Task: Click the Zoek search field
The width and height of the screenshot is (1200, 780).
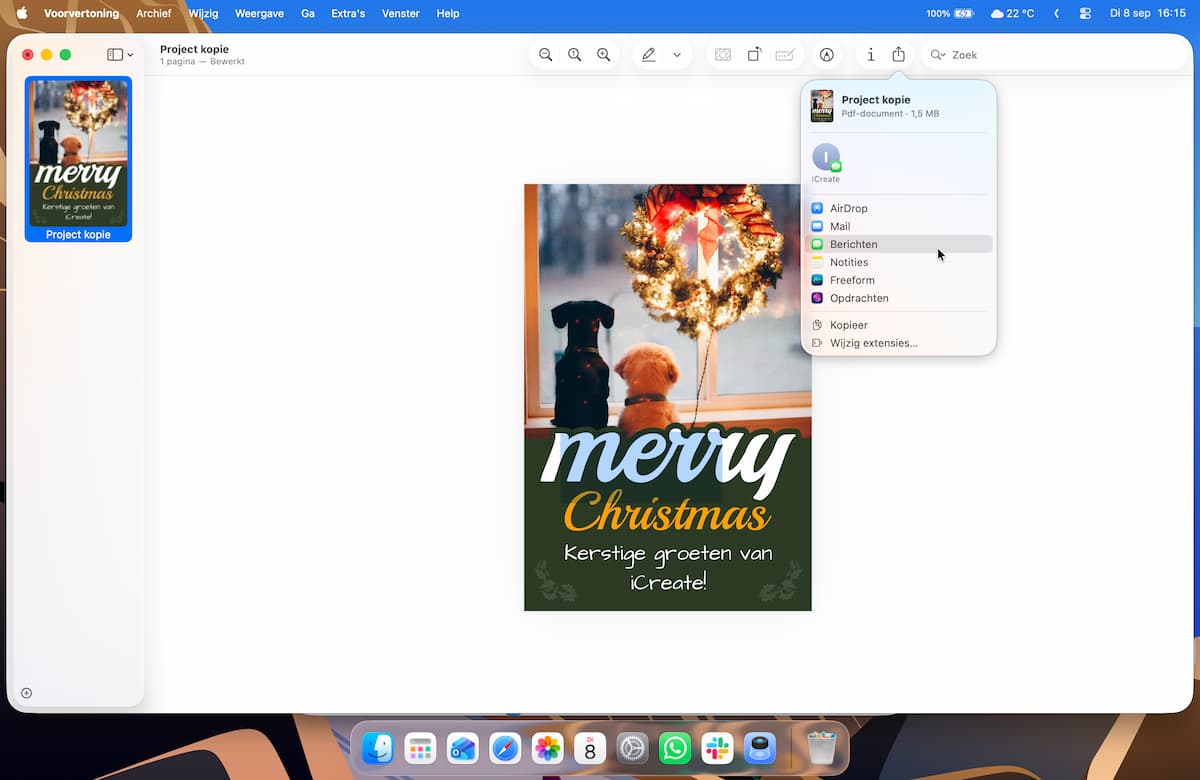Action: coord(1054,55)
